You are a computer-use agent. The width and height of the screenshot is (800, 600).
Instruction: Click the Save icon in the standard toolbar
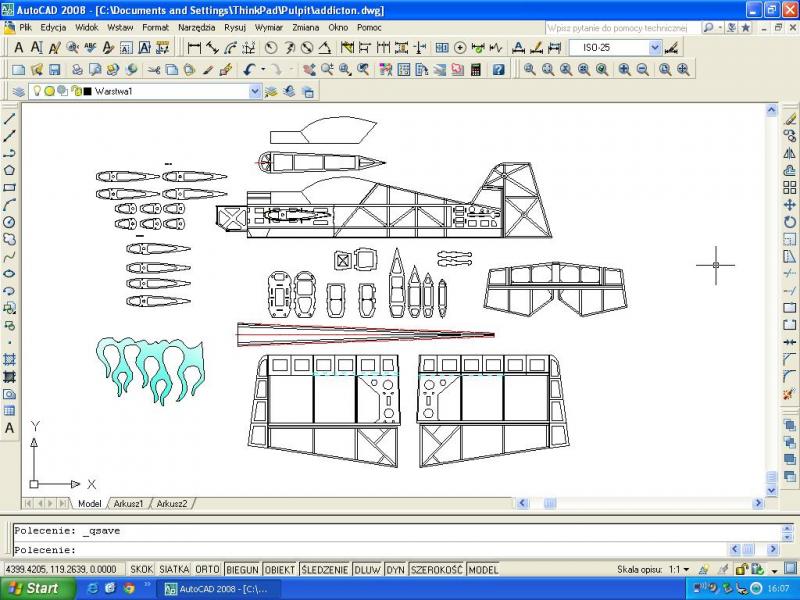[55, 69]
